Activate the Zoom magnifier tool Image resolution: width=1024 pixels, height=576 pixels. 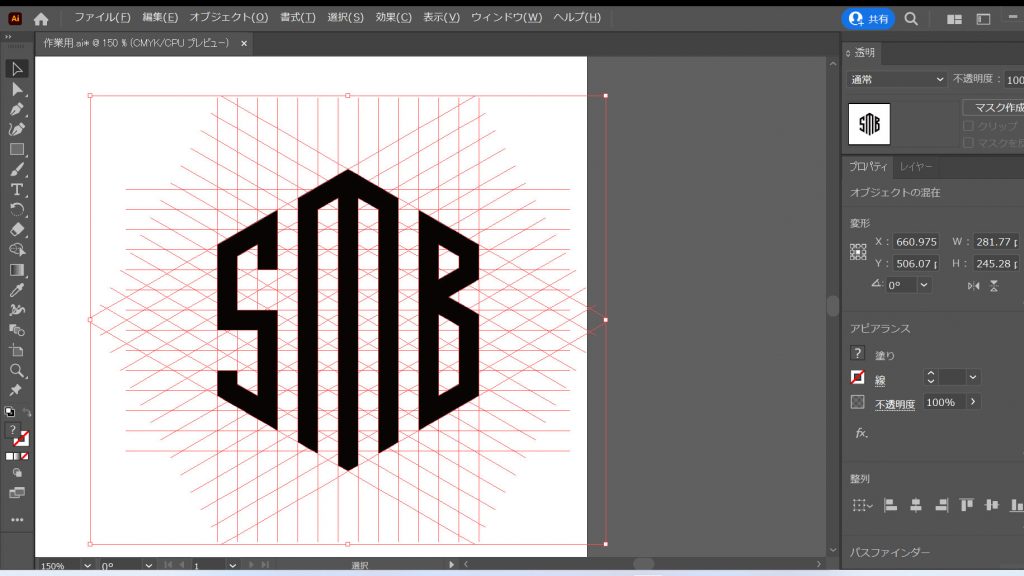point(17,371)
